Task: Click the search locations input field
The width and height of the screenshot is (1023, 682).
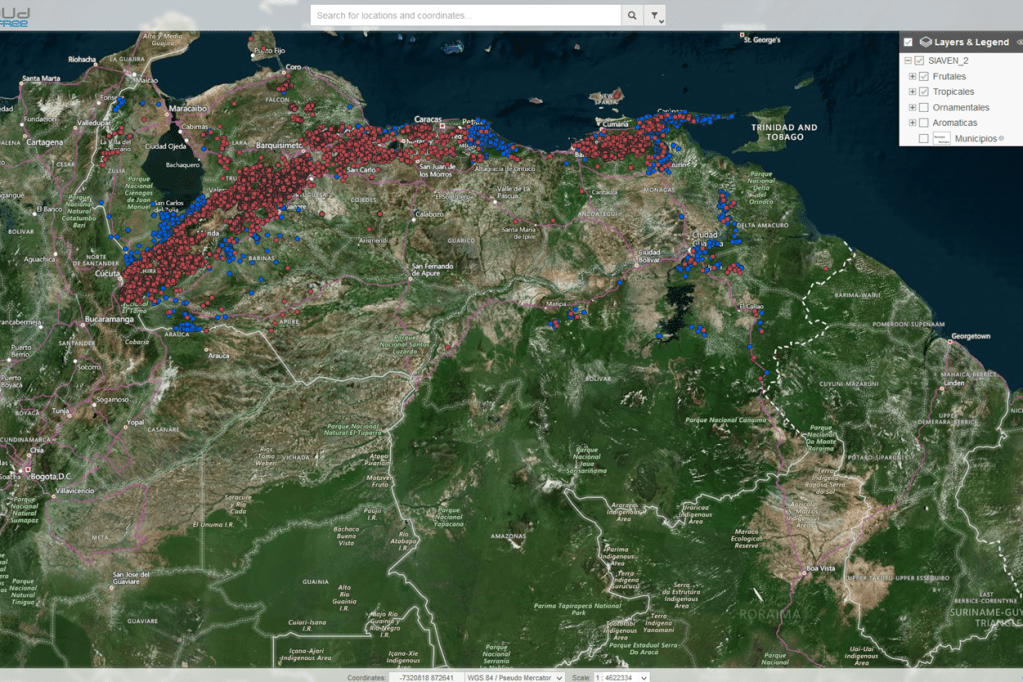Action: click(465, 16)
